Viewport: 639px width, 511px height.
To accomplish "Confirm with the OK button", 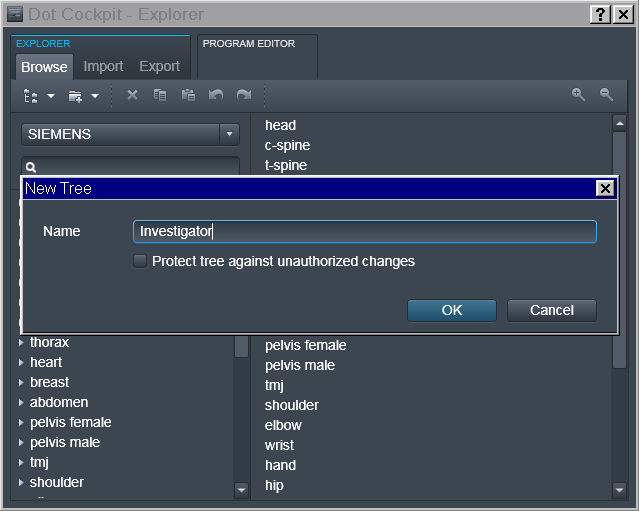I will point(452,311).
